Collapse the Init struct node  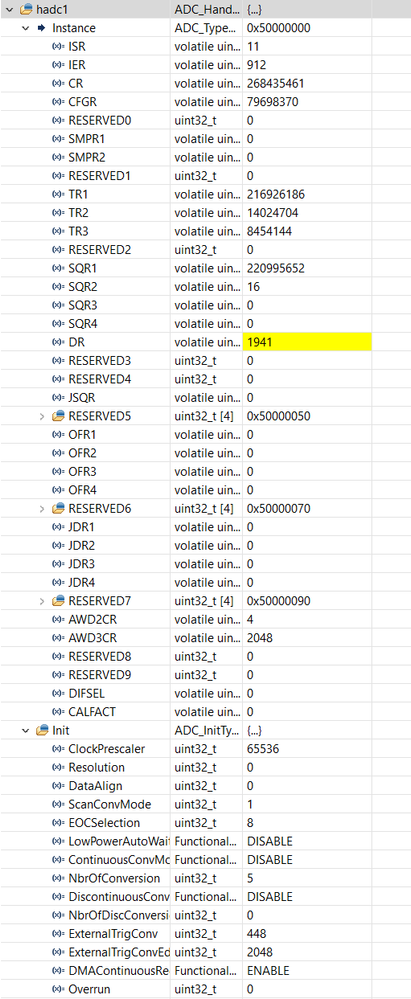25,730
